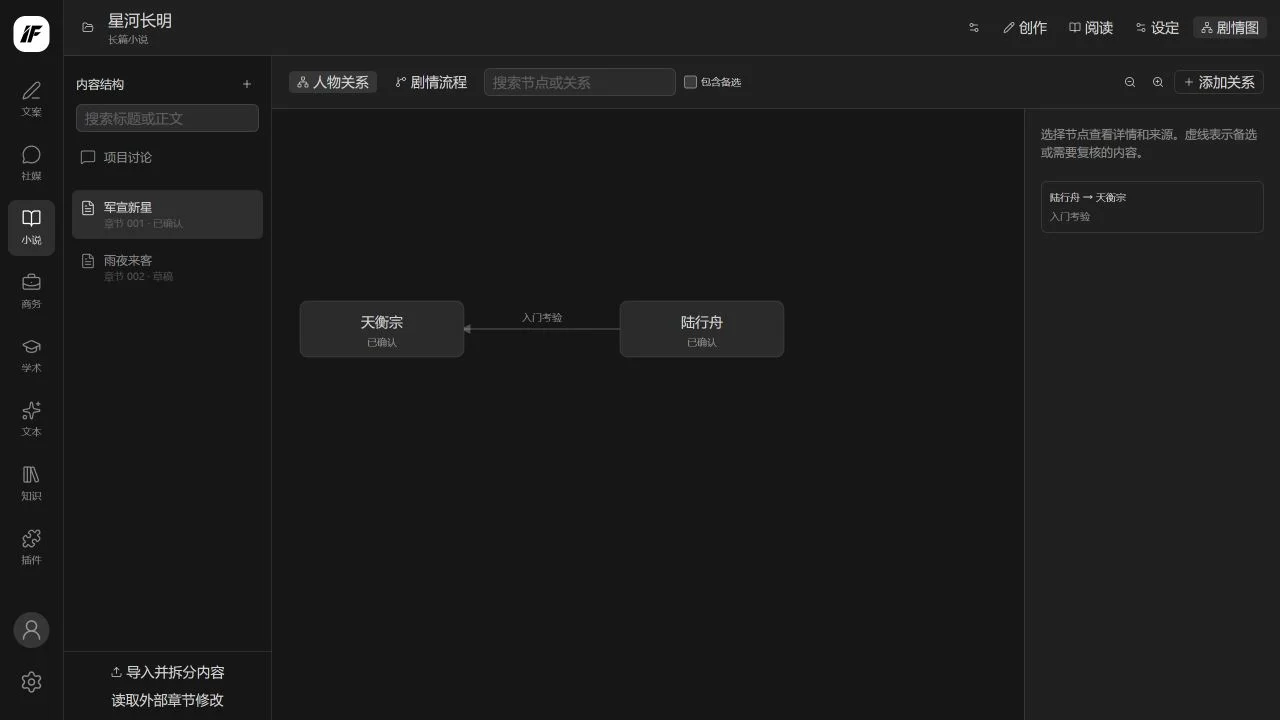The height and width of the screenshot is (720, 1280).
Task: Zoom in the relationship graph
Action: tap(1158, 82)
